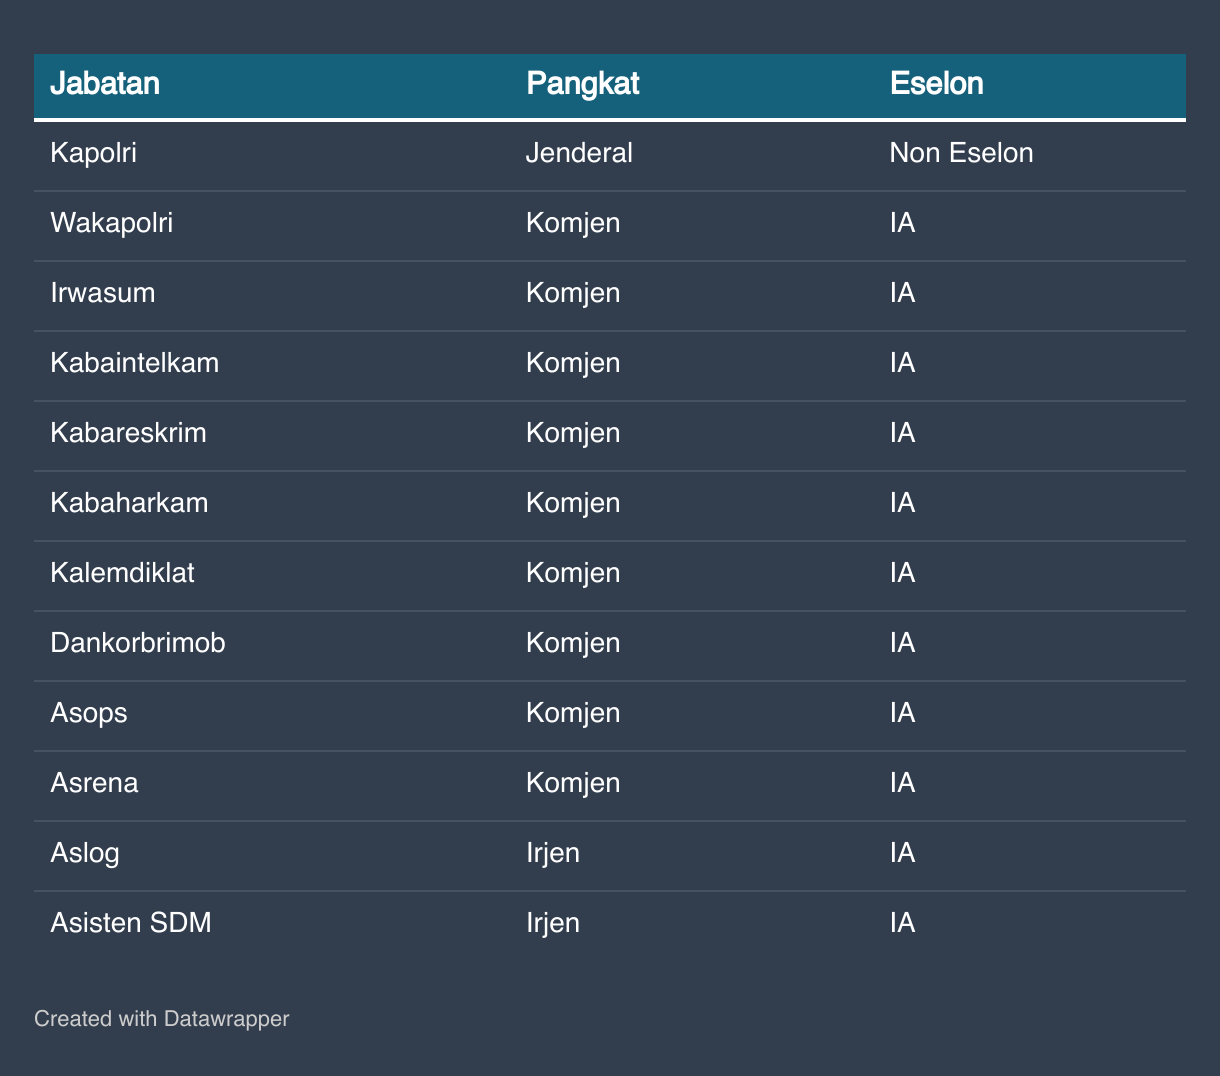Click the Kabaintelkam cell

click(x=135, y=363)
